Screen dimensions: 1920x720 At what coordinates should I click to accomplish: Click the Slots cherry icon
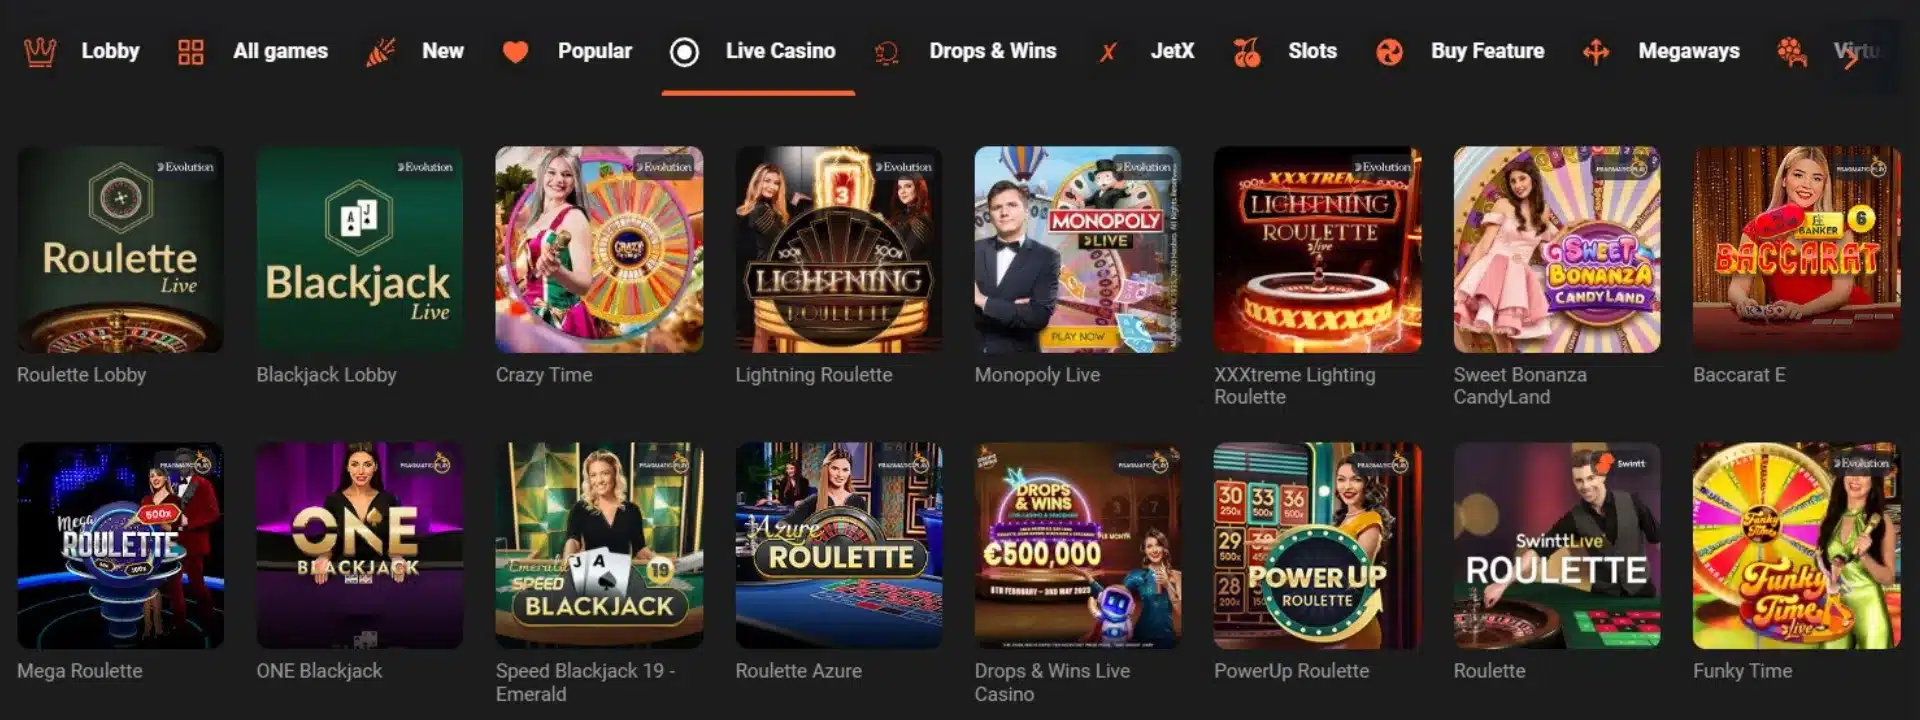1247,52
